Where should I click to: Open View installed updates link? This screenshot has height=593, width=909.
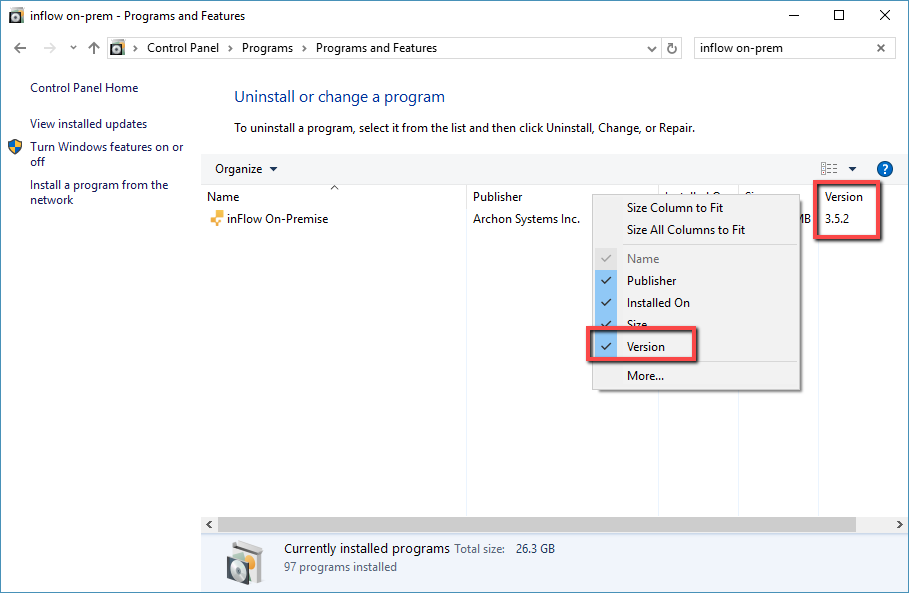(x=89, y=124)
